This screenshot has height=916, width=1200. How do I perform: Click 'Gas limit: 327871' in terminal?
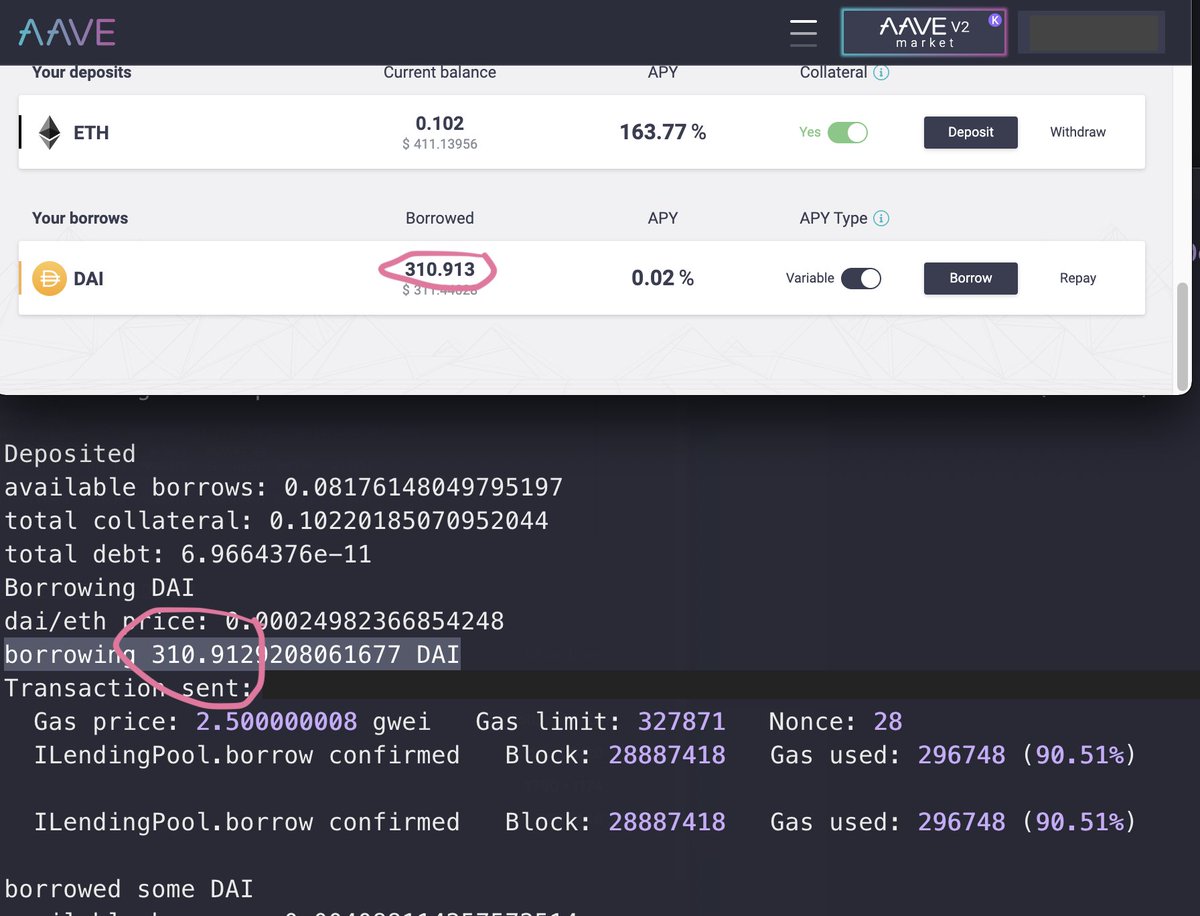(x=601, y=721)
